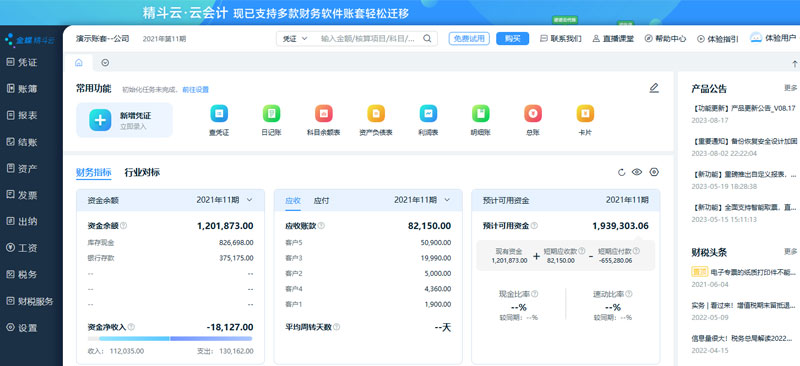This screenshot has height=366, width=800.
Task: Open 联系我们 in the header
Action: 560,38
